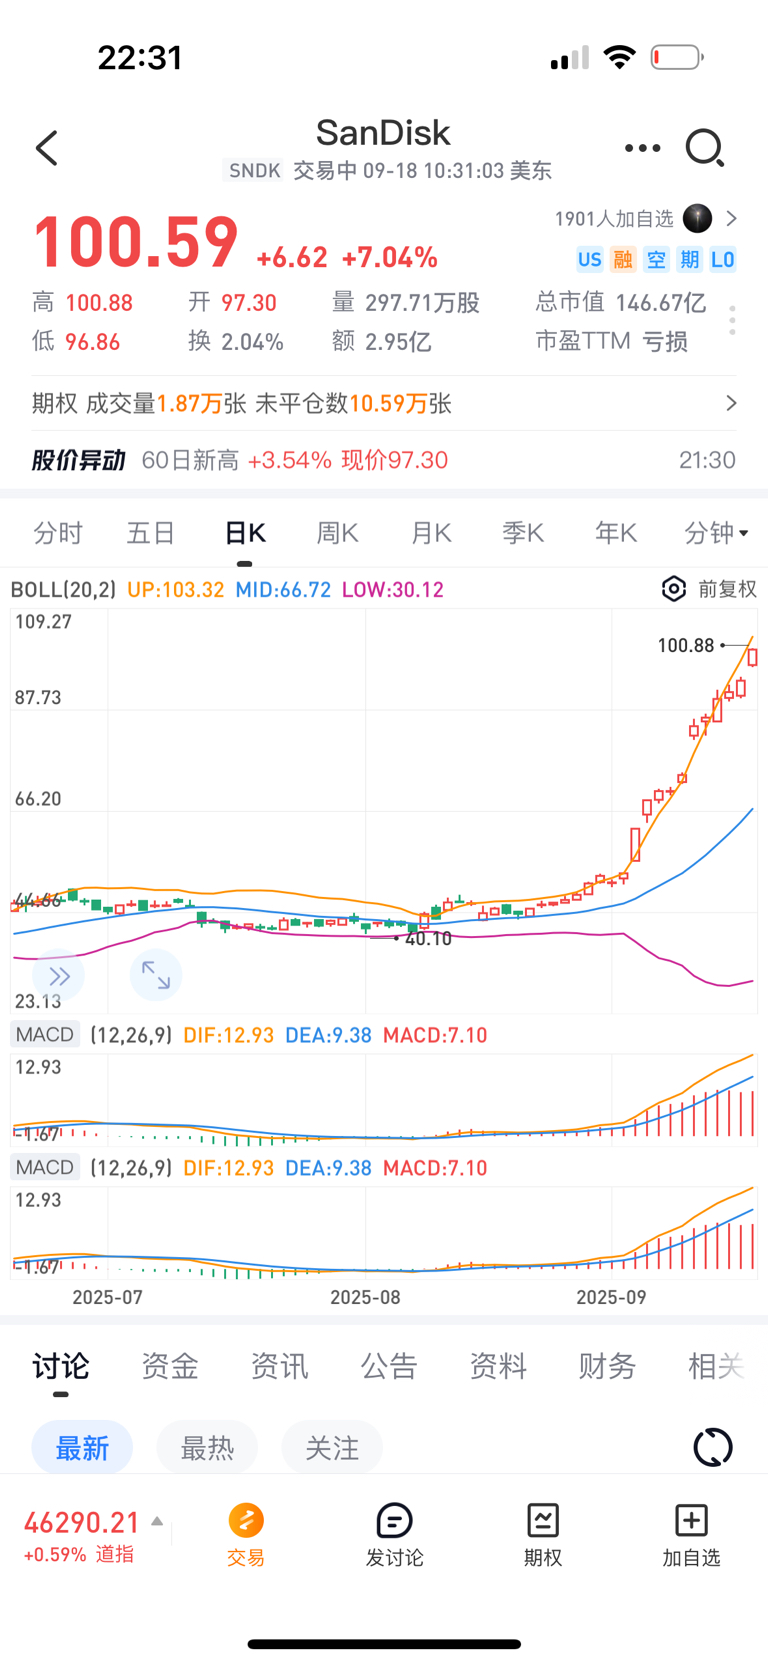Open the 资讯 section tab
The height and width of the screenshot is (1665, 769).
pos(279,1366)
